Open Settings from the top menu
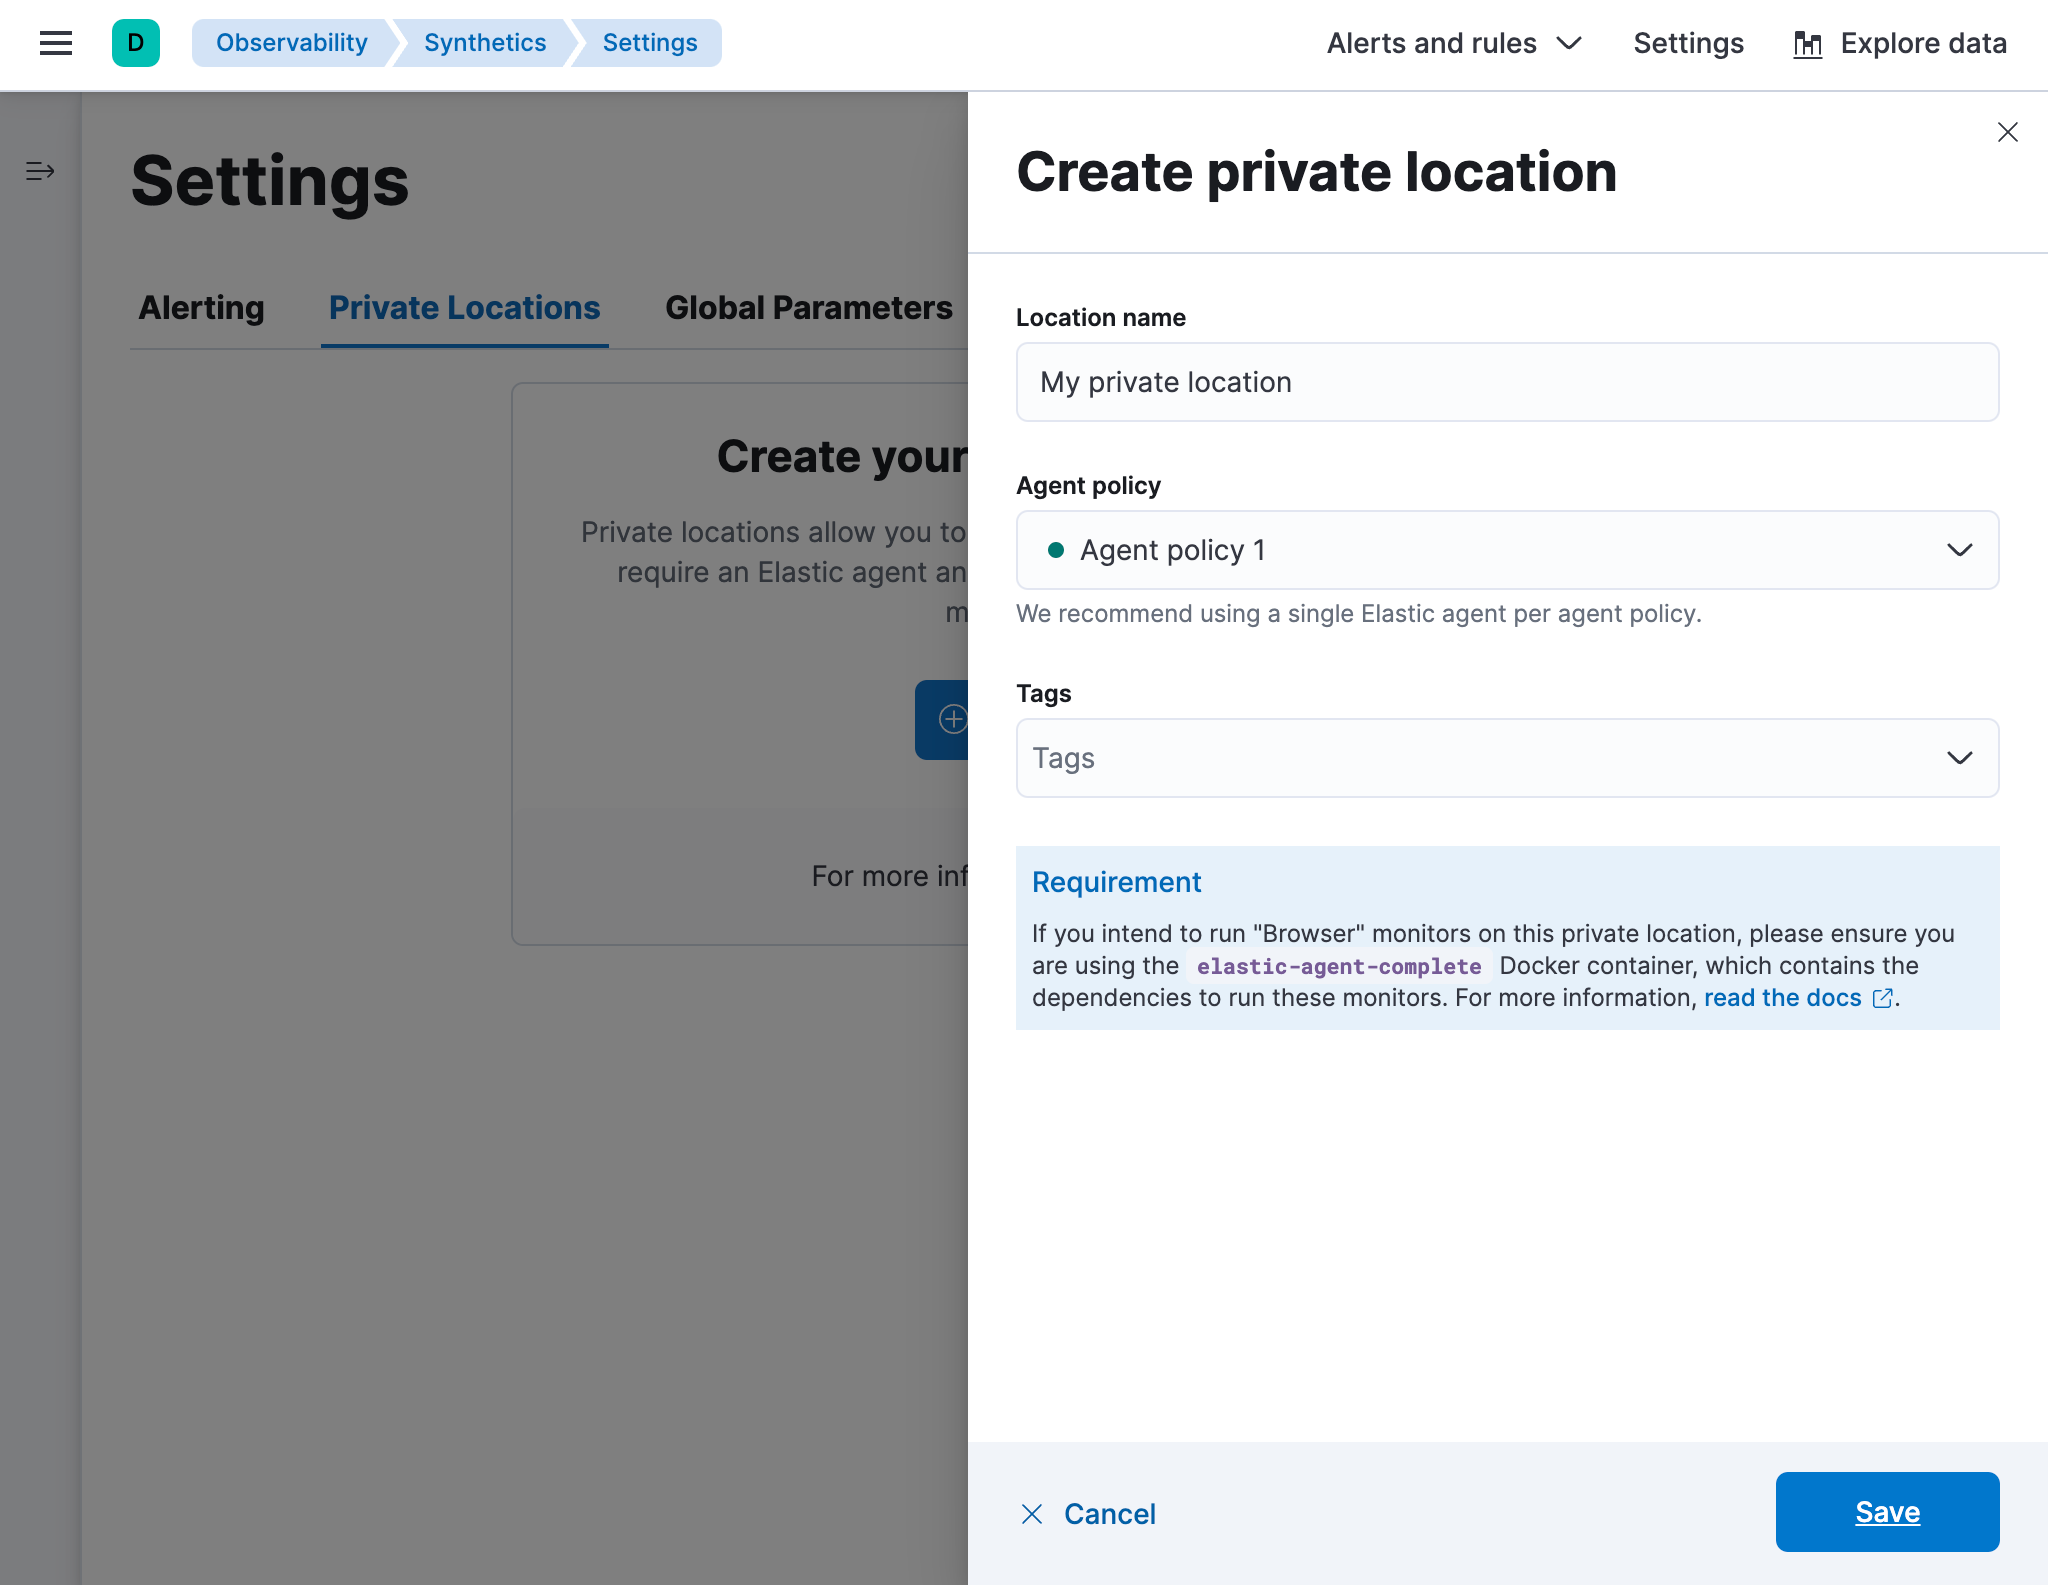The width and height of the screenshot is (2048, 1585). coord(1687,43)
